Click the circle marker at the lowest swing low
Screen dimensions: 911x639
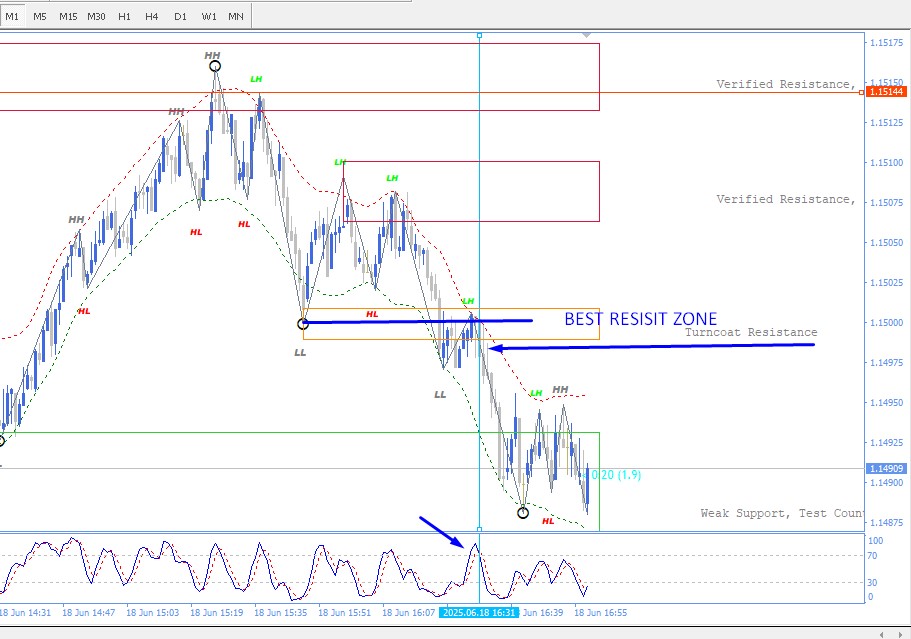click(523, 512)
